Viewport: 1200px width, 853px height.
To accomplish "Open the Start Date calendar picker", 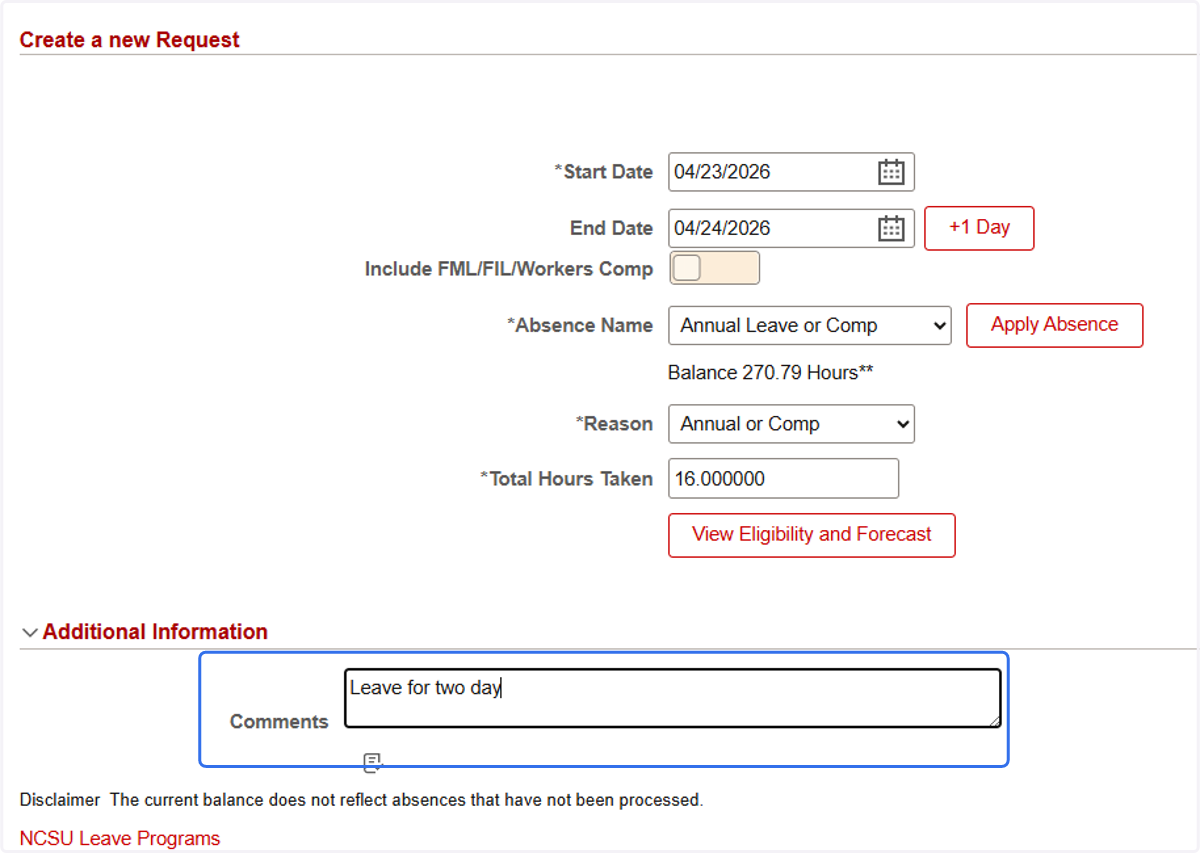I will click(891, 172).
